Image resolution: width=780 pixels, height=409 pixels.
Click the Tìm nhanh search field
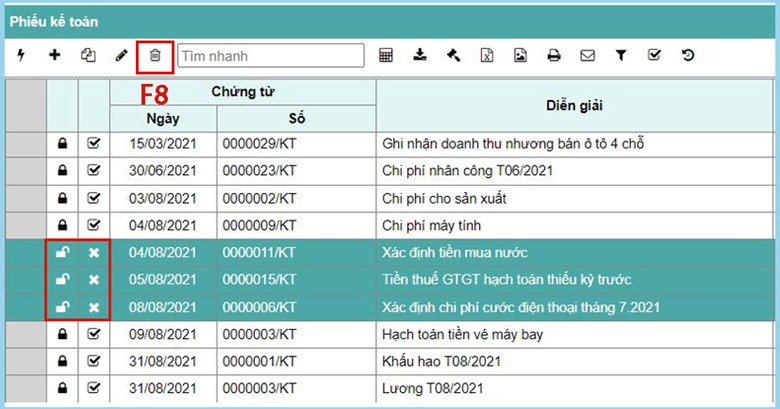(x=271, y=56)
